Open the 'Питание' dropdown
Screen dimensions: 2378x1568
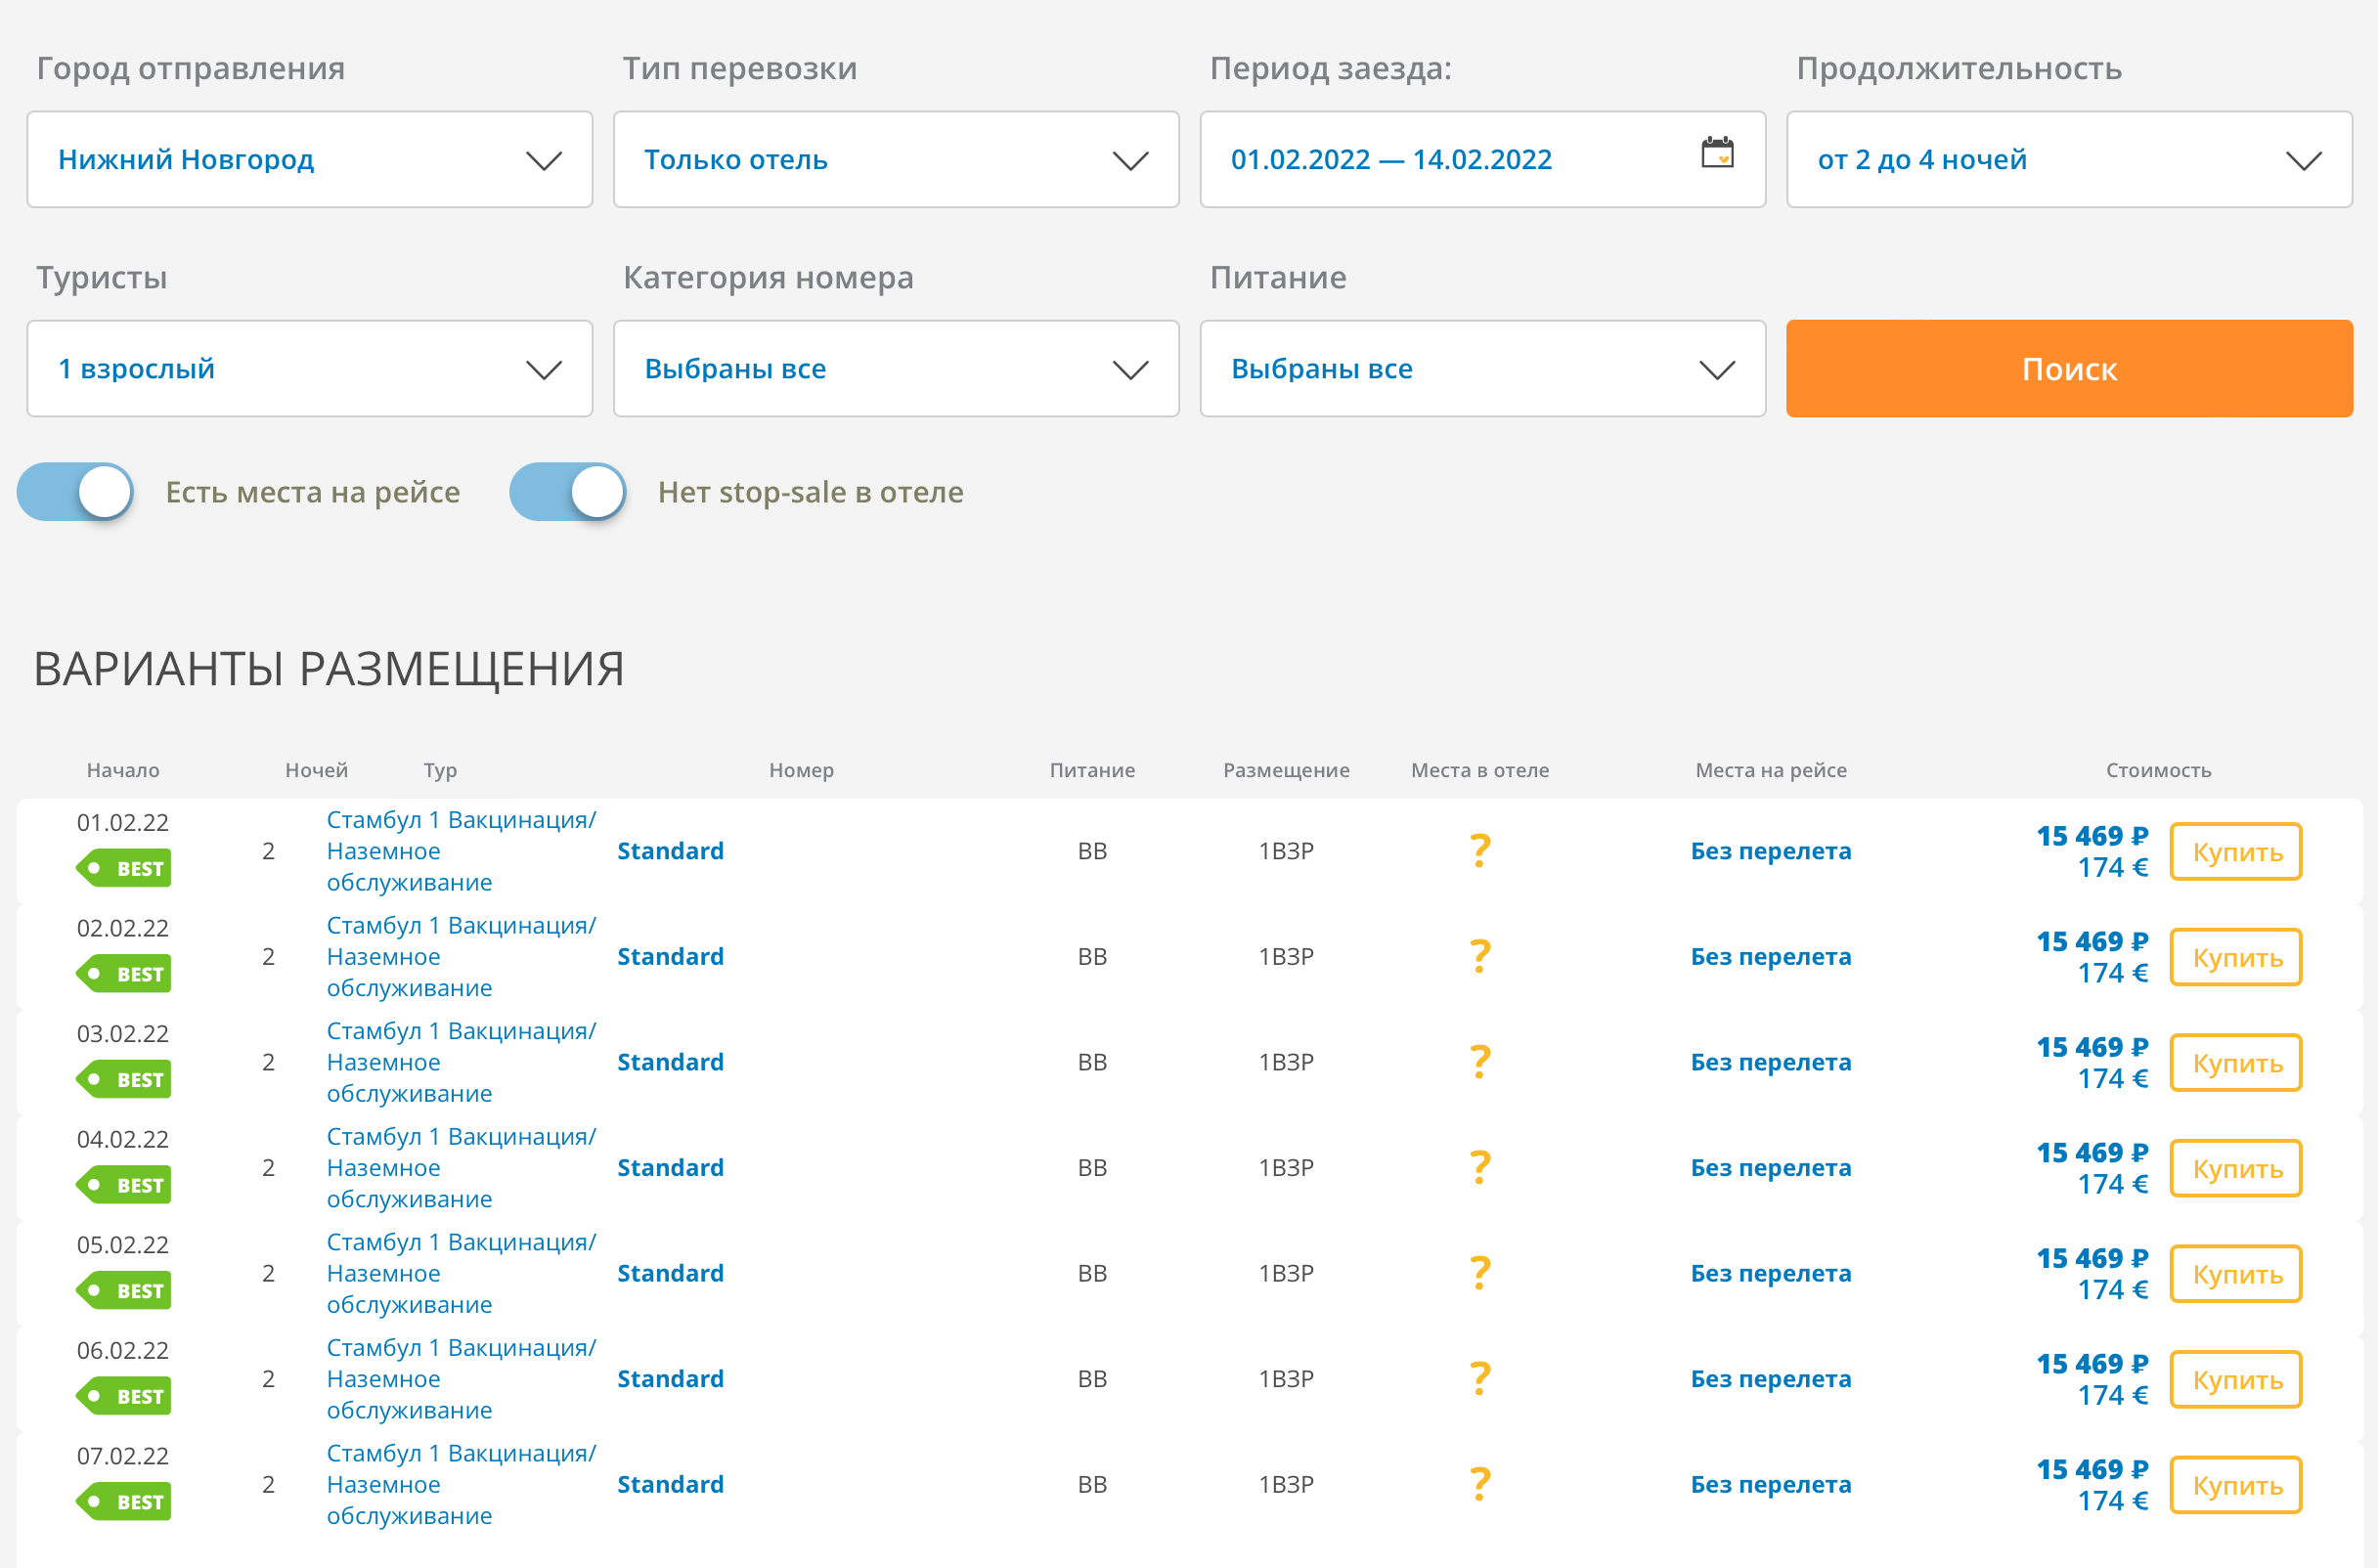click(1482, 369)
